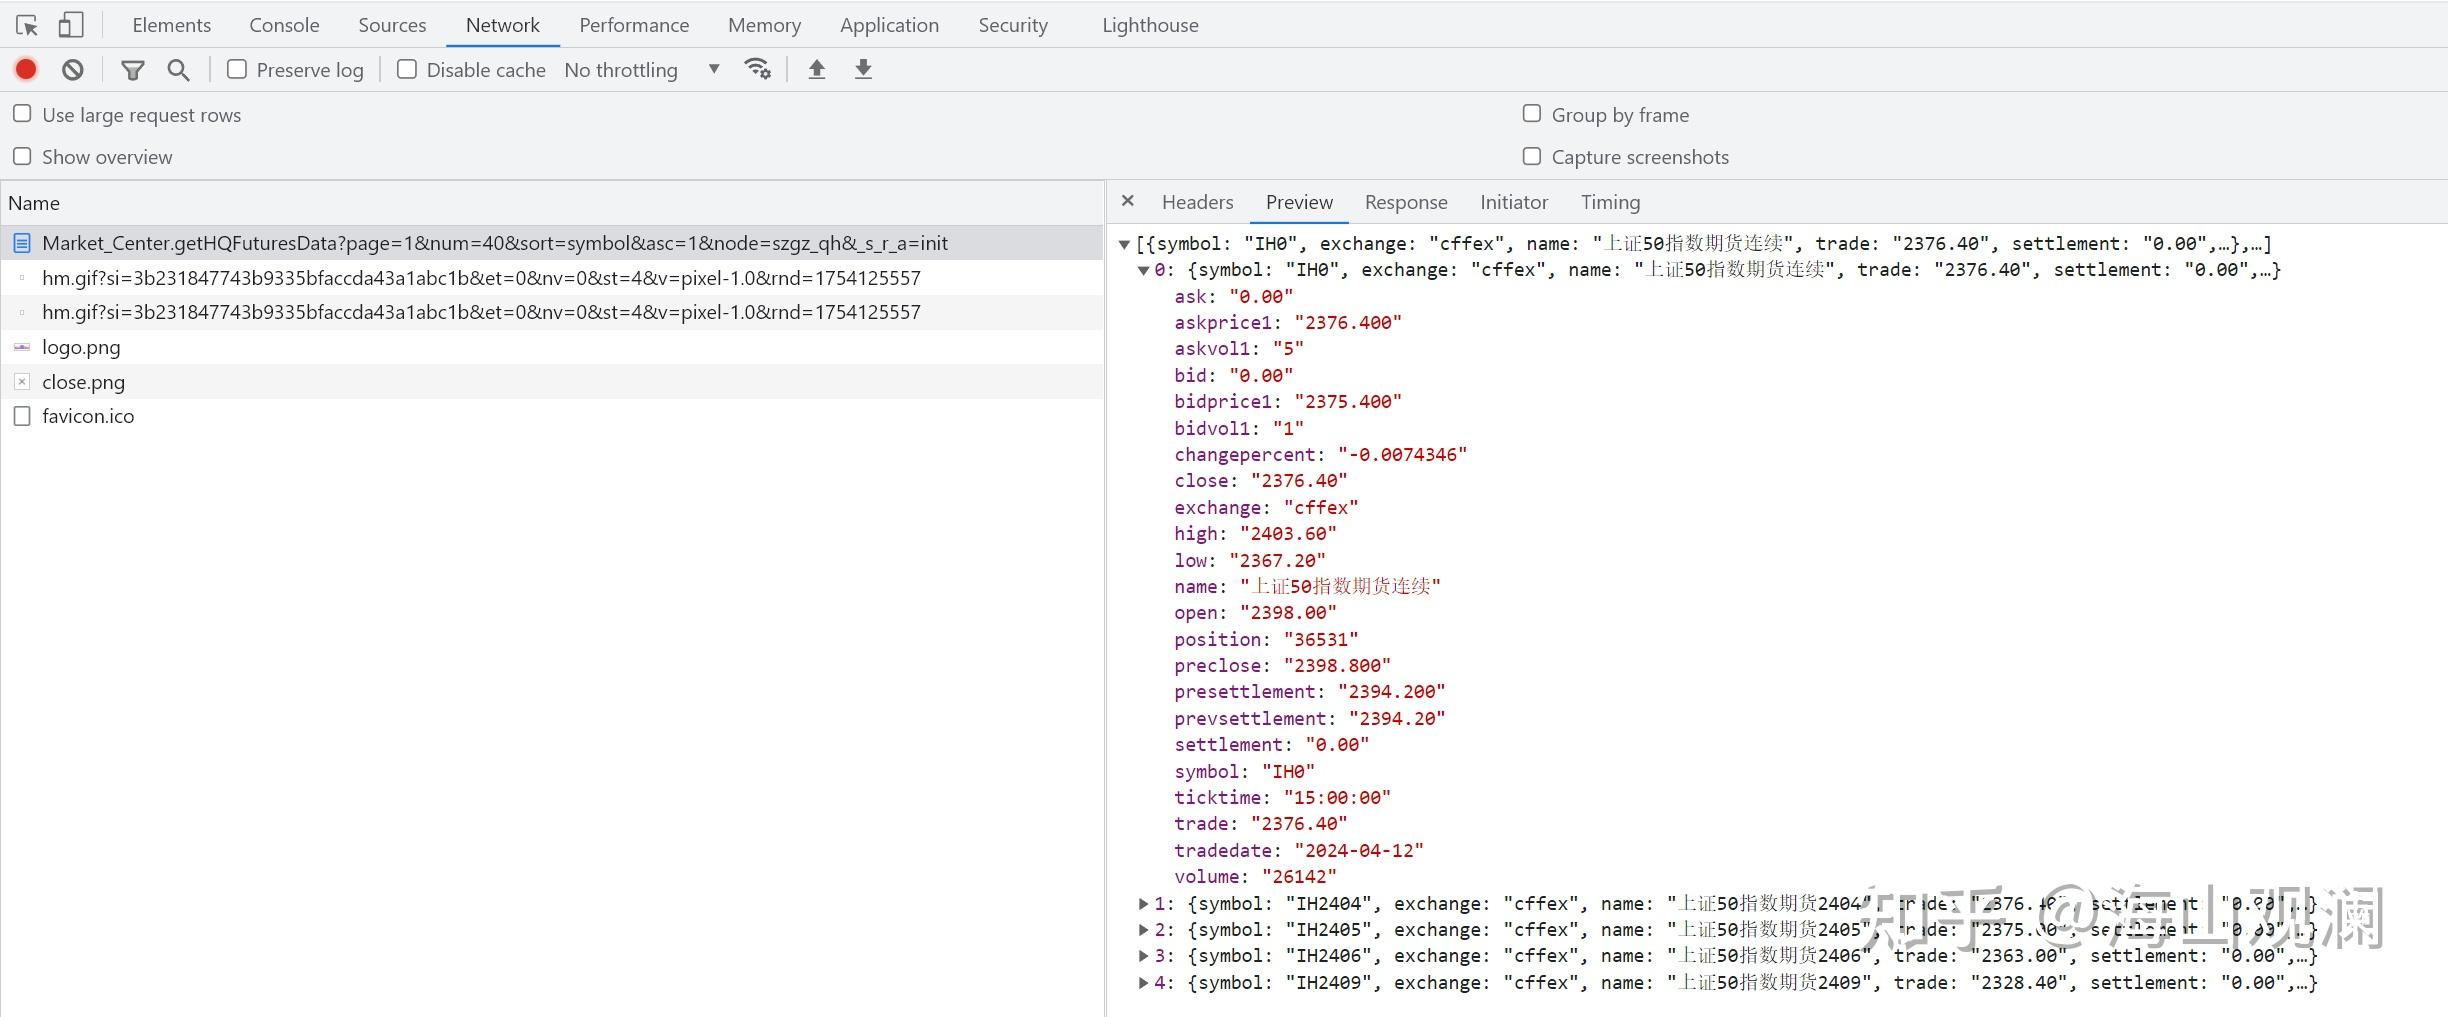Open network conditions Wi-Fi gear icon
This screenshot has height=1017, width=2448.
tap(757, 69)
